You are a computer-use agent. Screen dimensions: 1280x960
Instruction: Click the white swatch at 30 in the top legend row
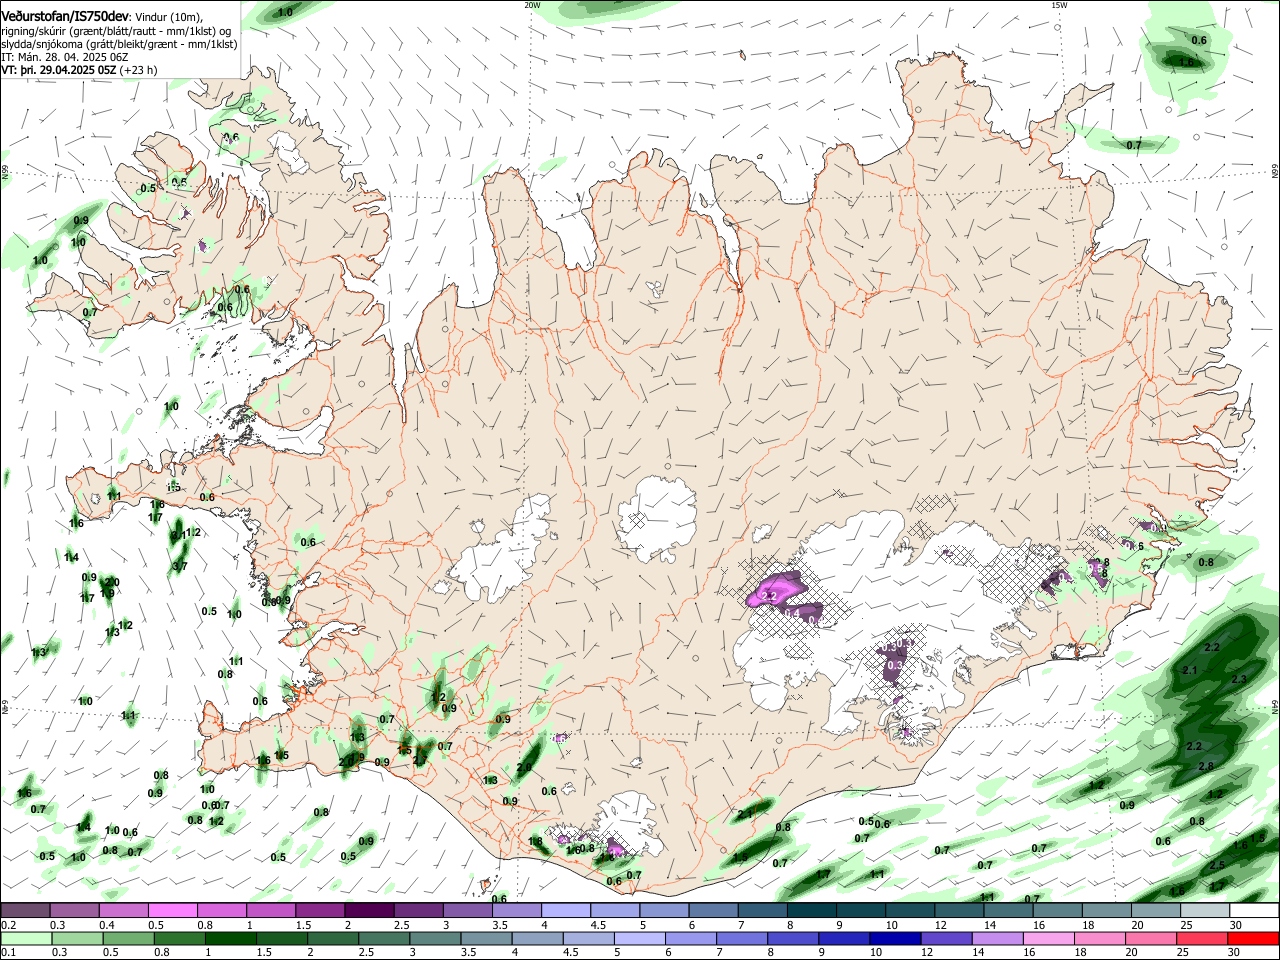1254,911
